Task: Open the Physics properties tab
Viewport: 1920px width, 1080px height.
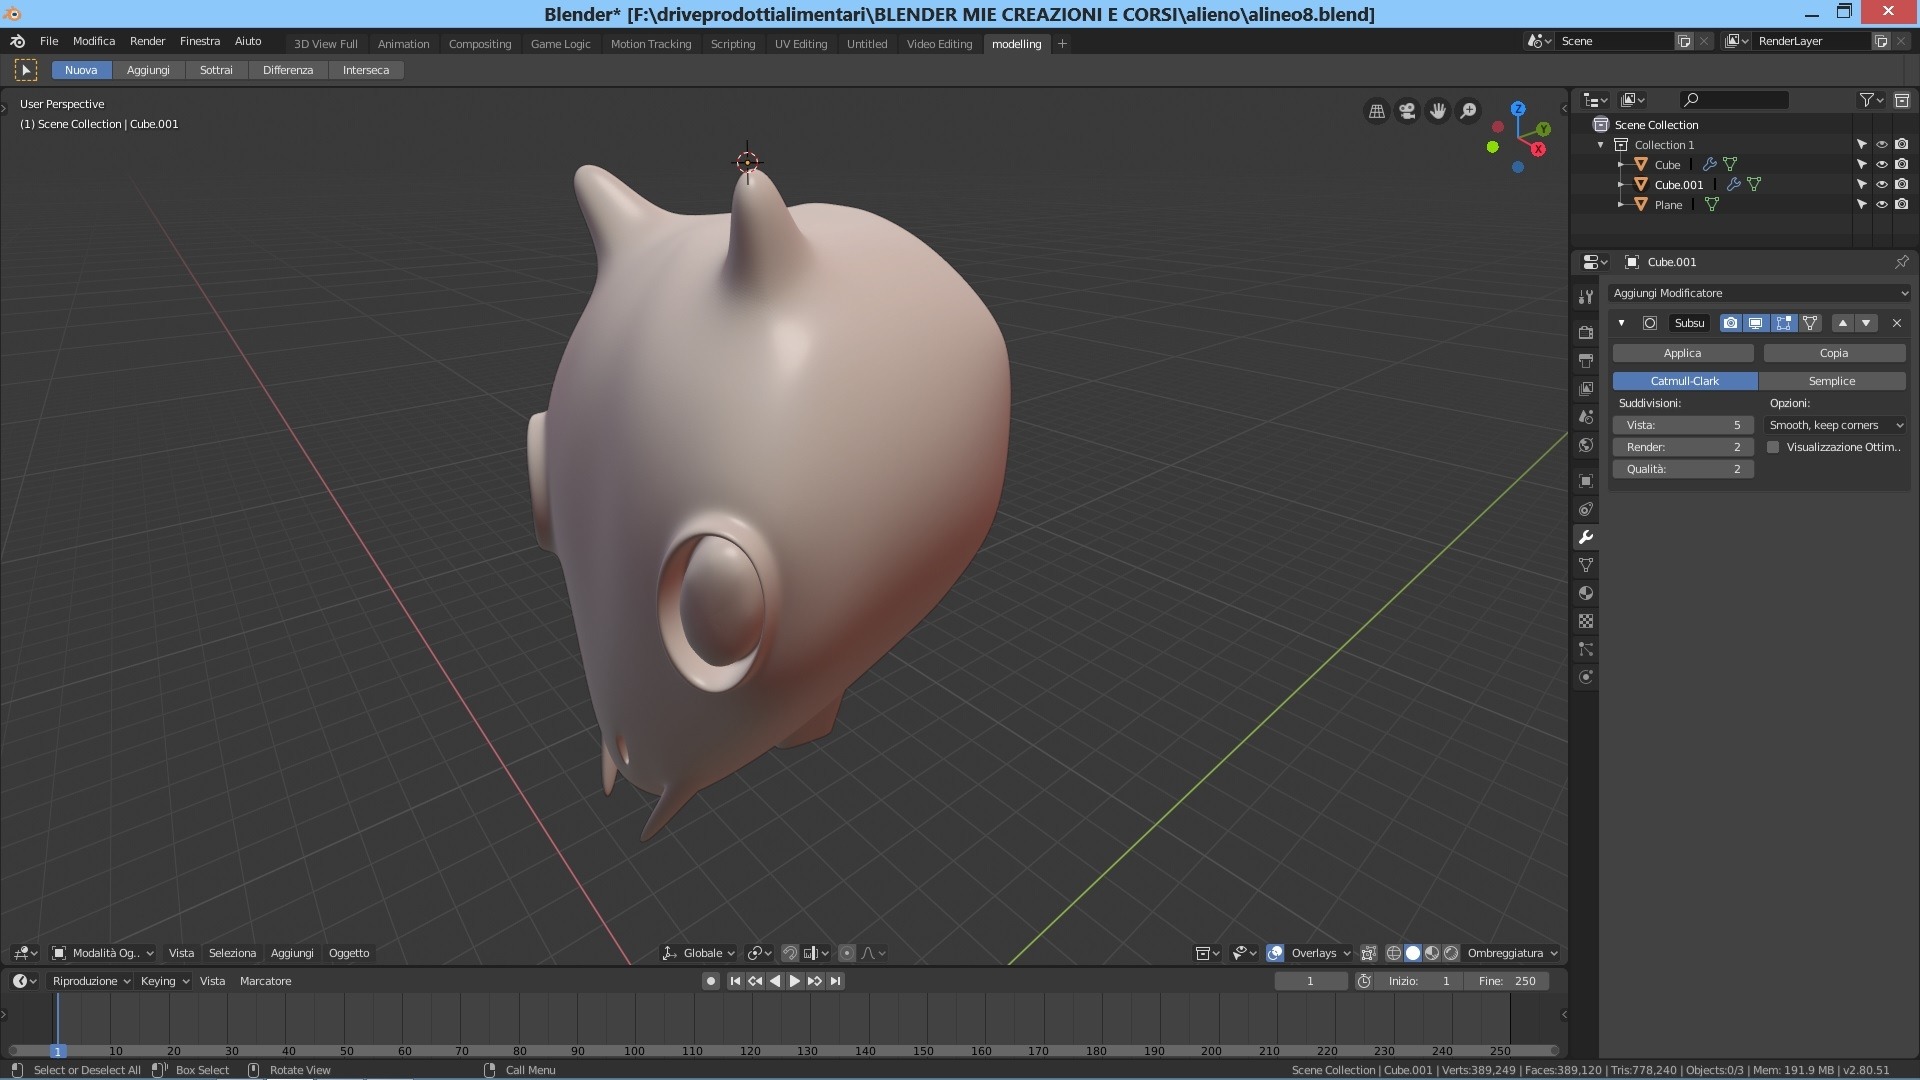Action: pos(1586,677)
